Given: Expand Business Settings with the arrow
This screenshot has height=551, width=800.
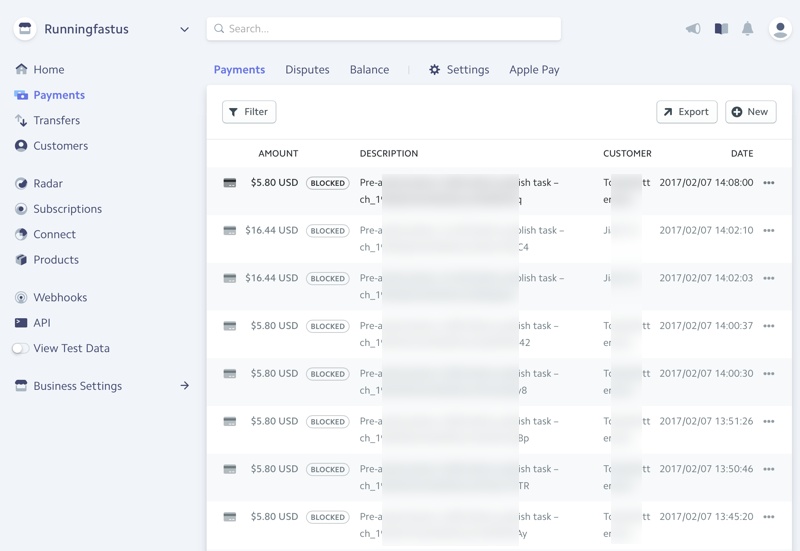Looking at the screenshot, I should coord(185,386).
